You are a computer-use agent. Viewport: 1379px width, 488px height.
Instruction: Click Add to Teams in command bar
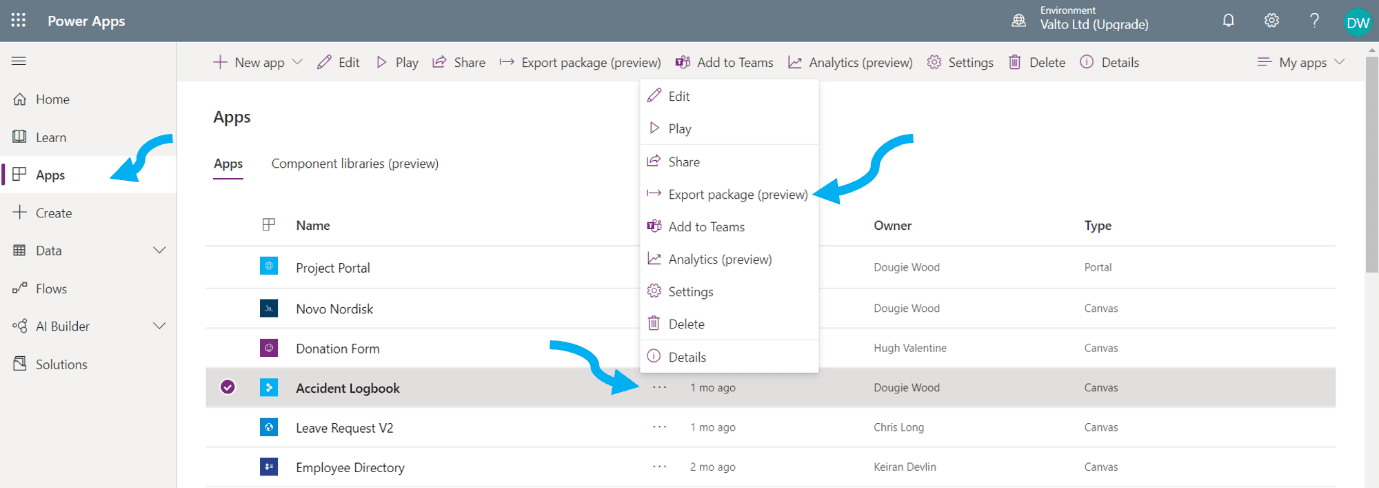724,62
